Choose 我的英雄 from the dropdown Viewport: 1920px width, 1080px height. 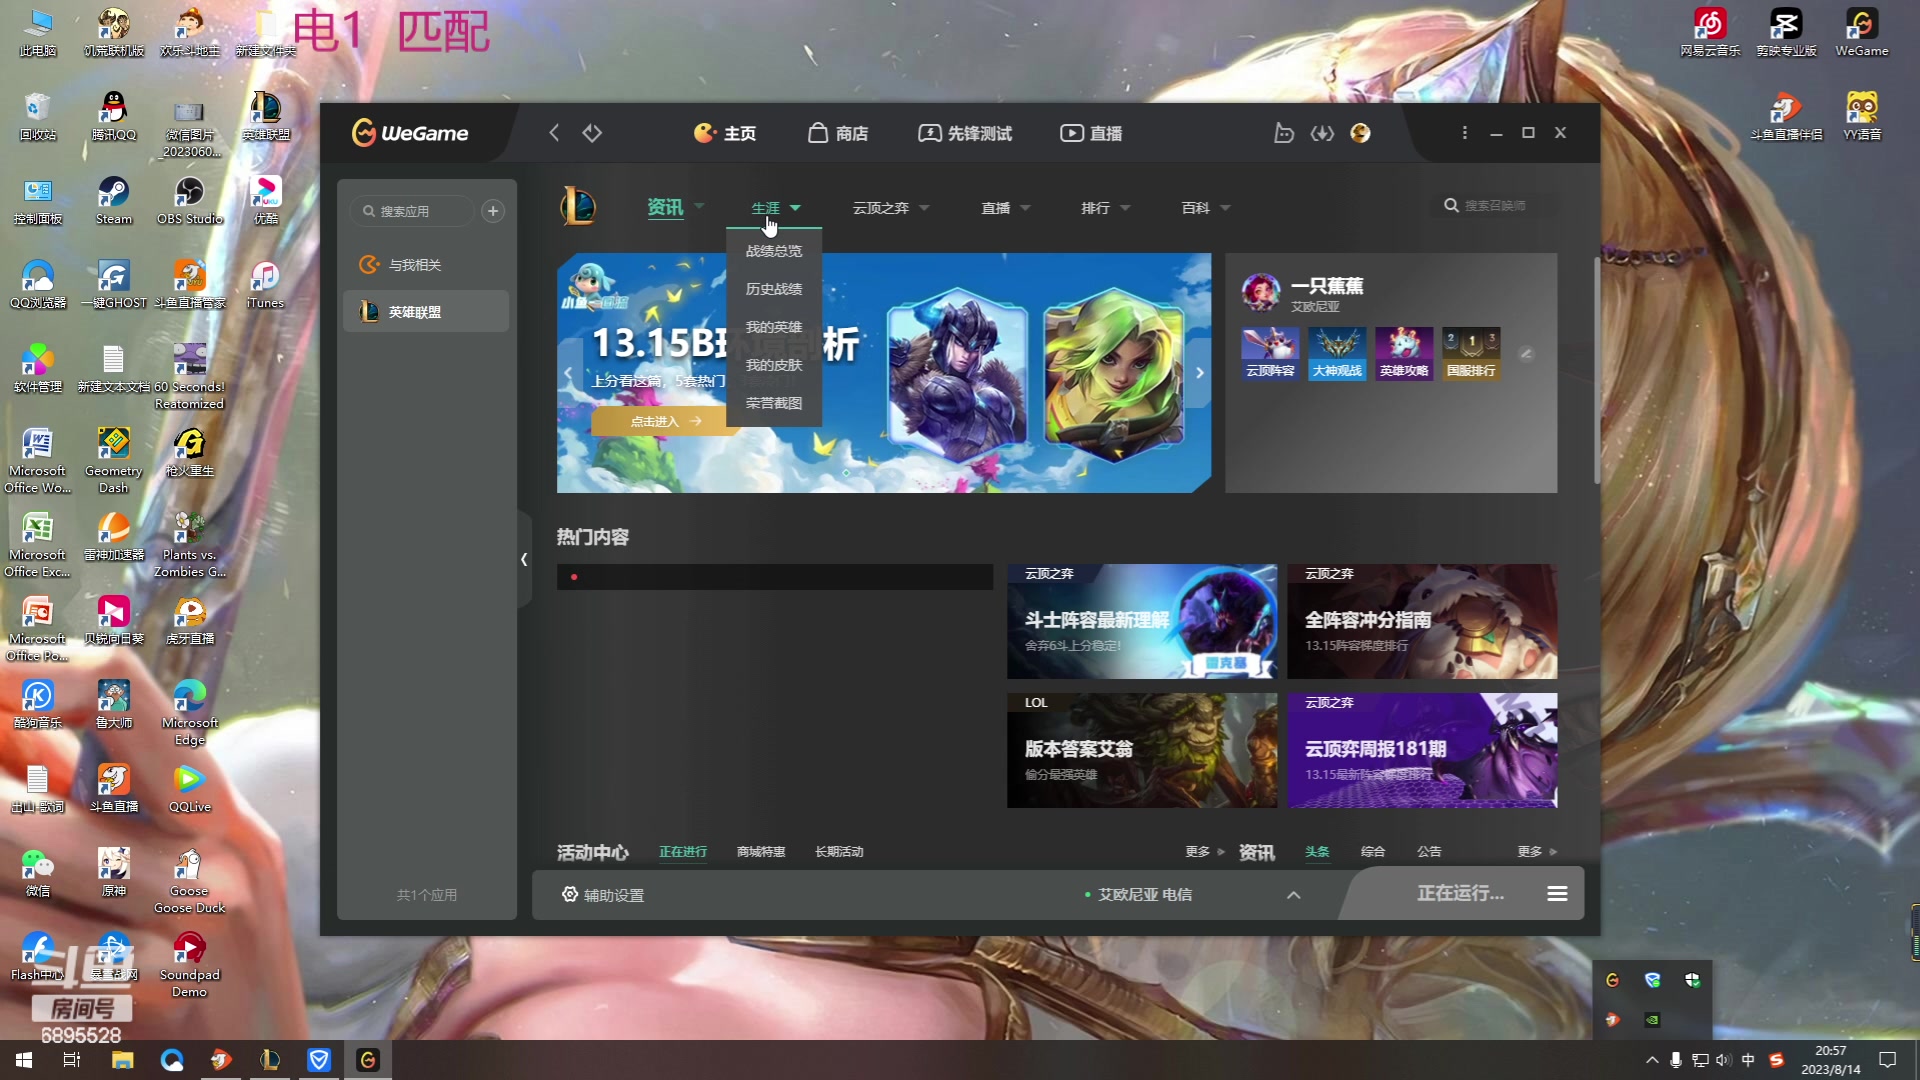(x=774, y=327)
